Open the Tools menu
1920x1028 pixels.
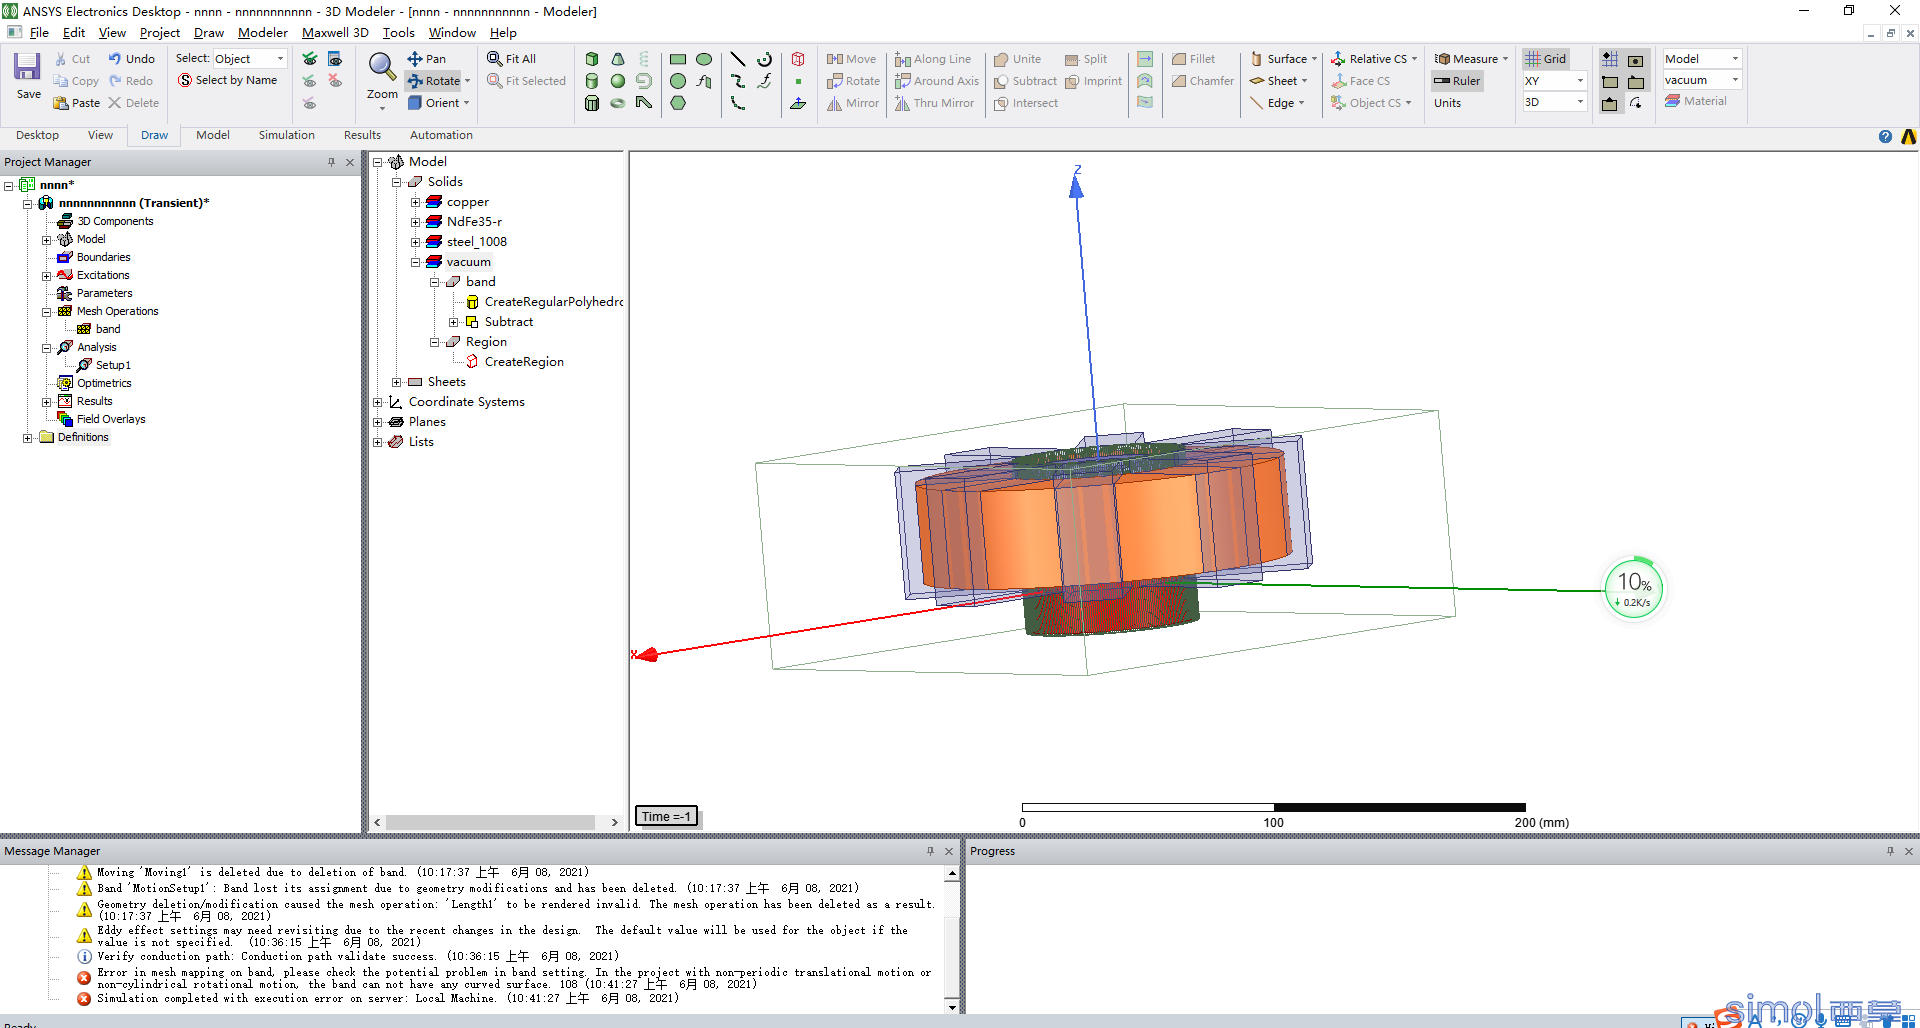click(398, 33)
